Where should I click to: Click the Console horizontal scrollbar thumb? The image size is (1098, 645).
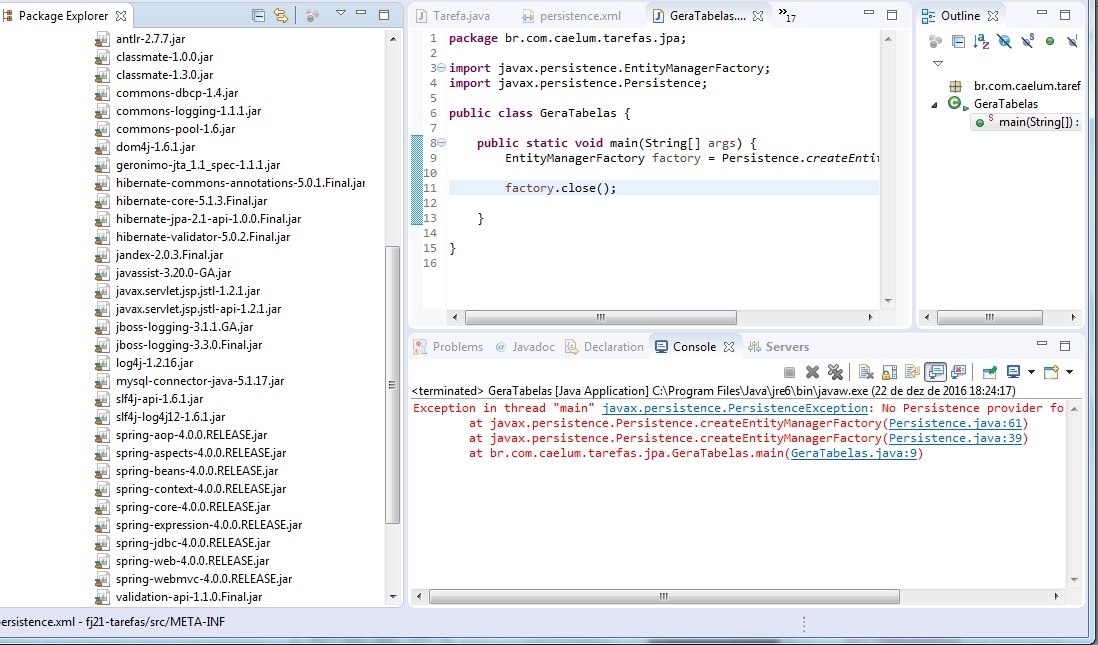664,597
